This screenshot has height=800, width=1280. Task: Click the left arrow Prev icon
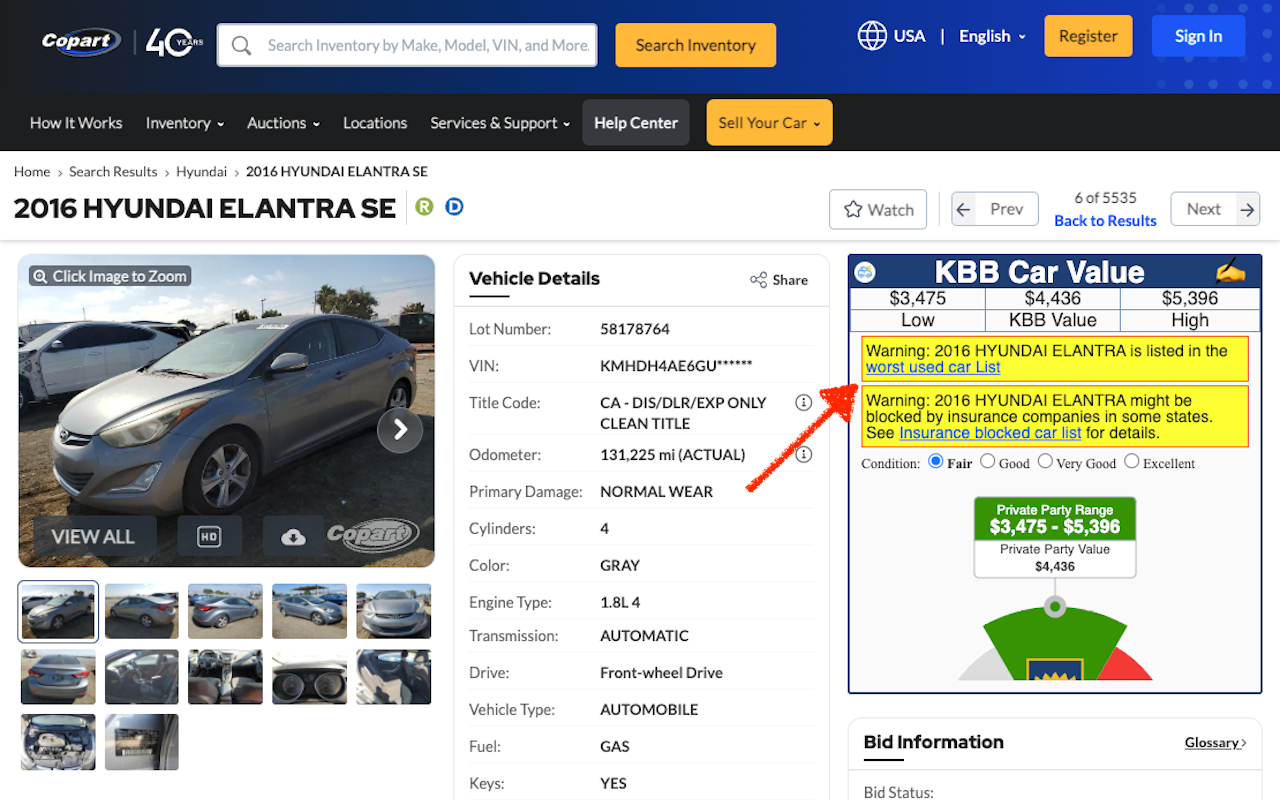pos(964,209)
